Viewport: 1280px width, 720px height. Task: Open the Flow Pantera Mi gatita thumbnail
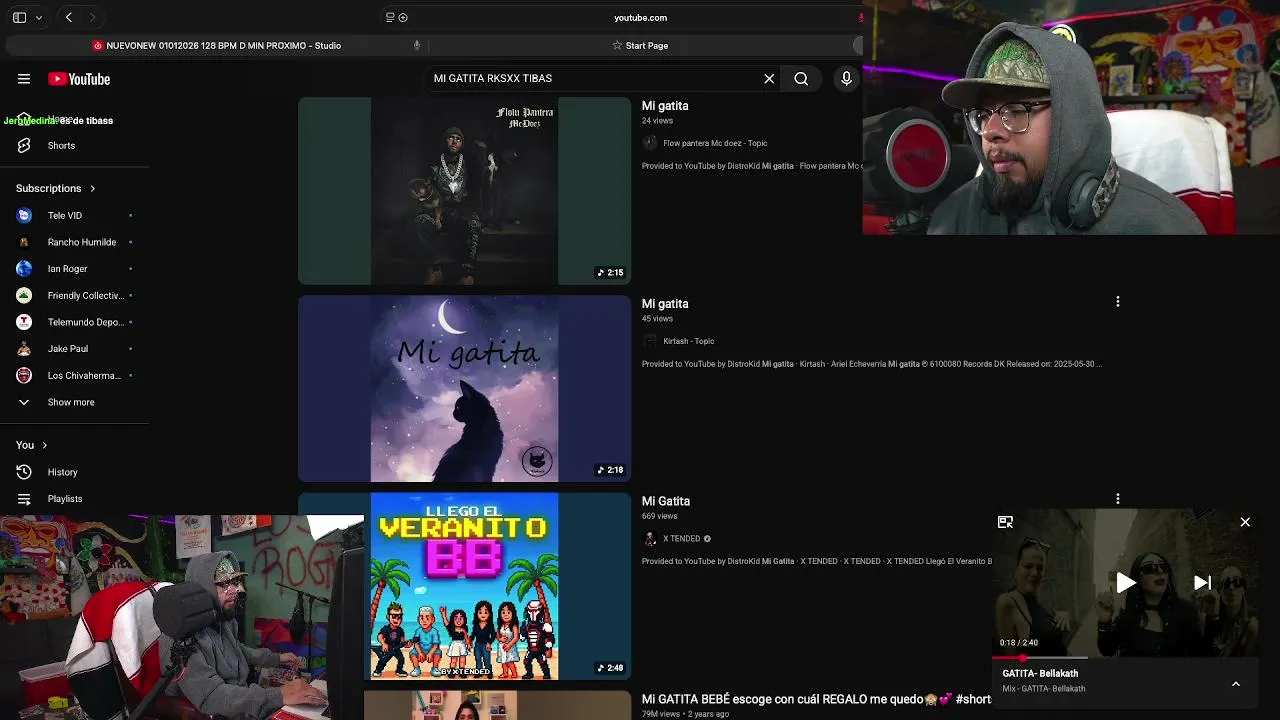click(464, 191)
